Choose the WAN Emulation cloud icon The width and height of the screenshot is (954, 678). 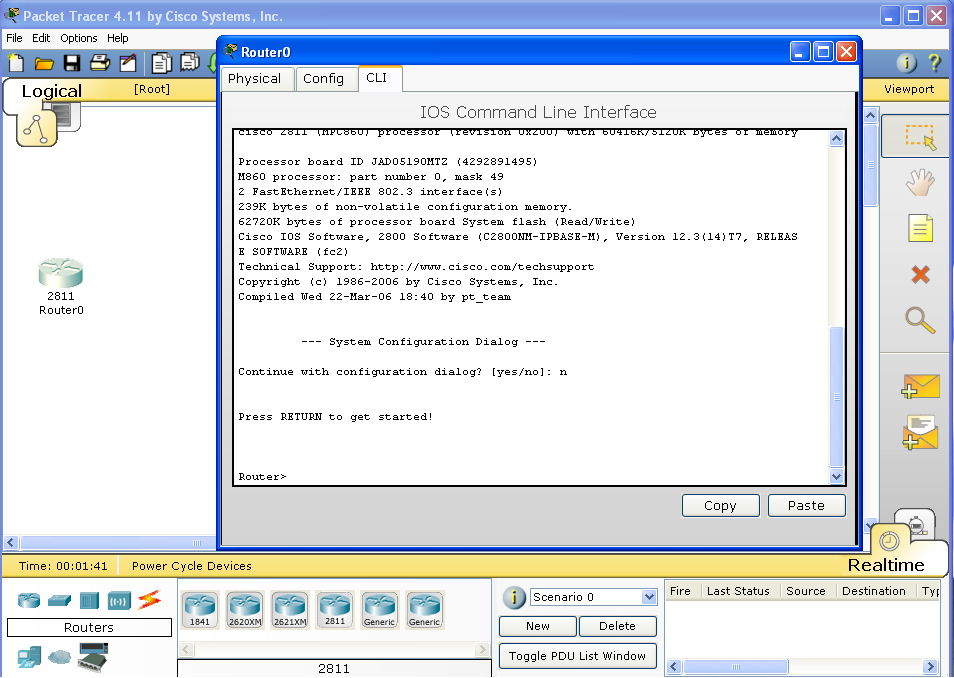pos(59,657)
